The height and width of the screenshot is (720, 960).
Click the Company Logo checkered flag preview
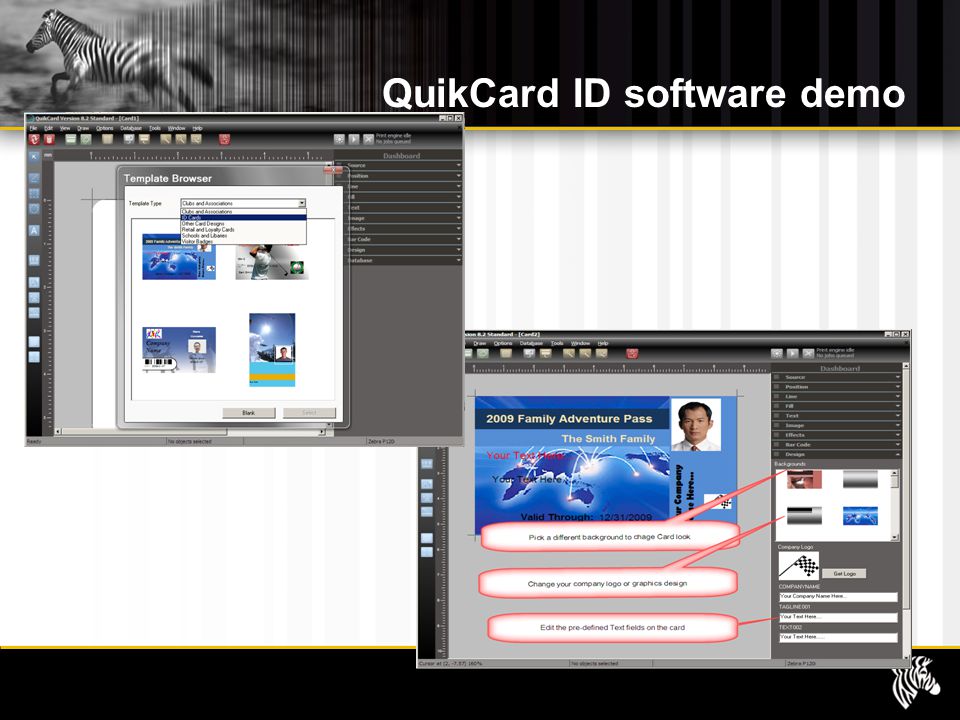(x=798, y=565)
